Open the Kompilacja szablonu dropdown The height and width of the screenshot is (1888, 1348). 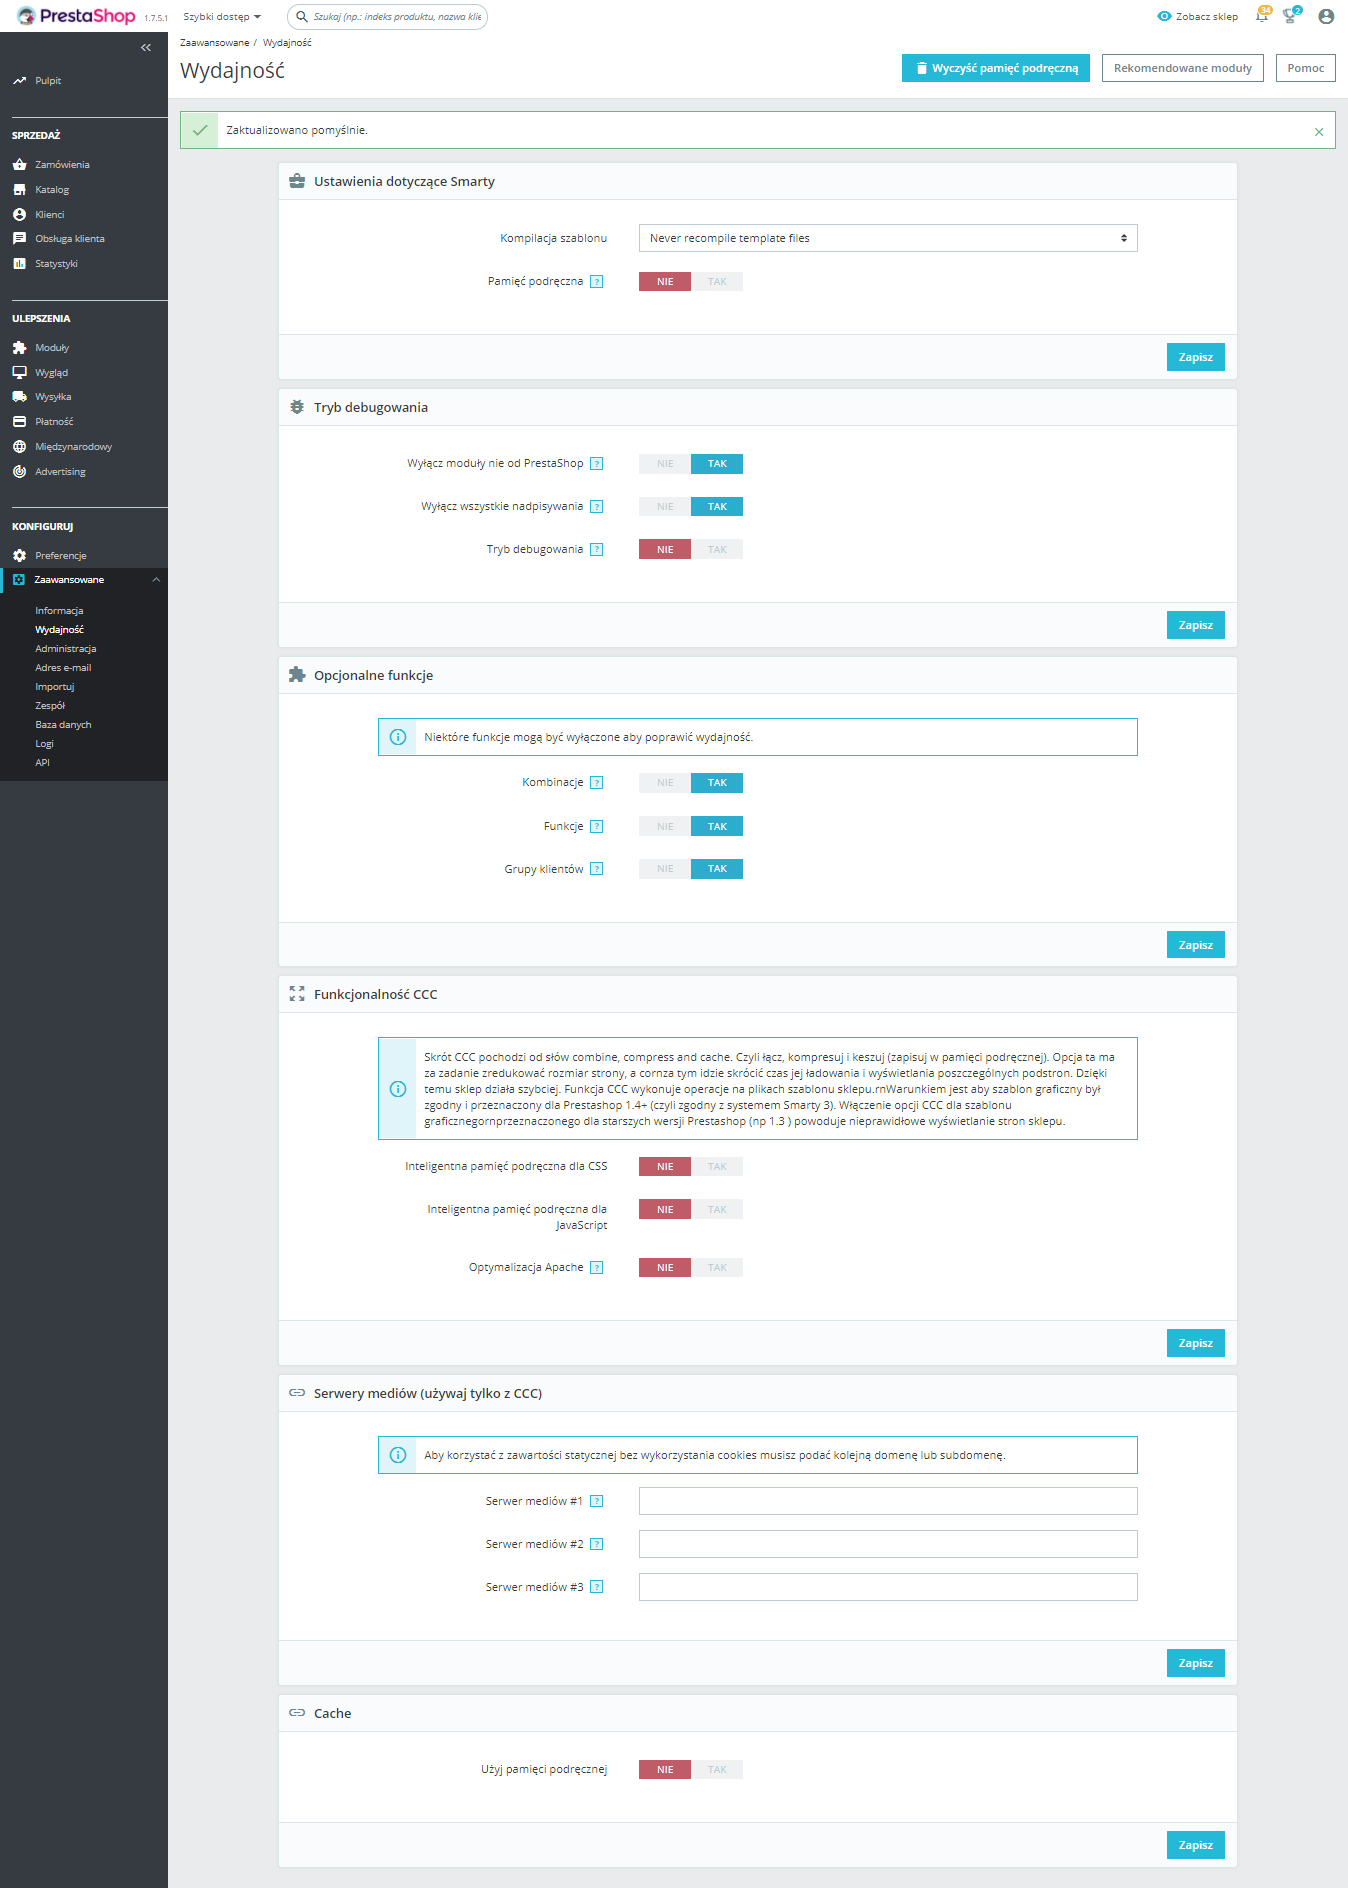(x=888, y=238)
